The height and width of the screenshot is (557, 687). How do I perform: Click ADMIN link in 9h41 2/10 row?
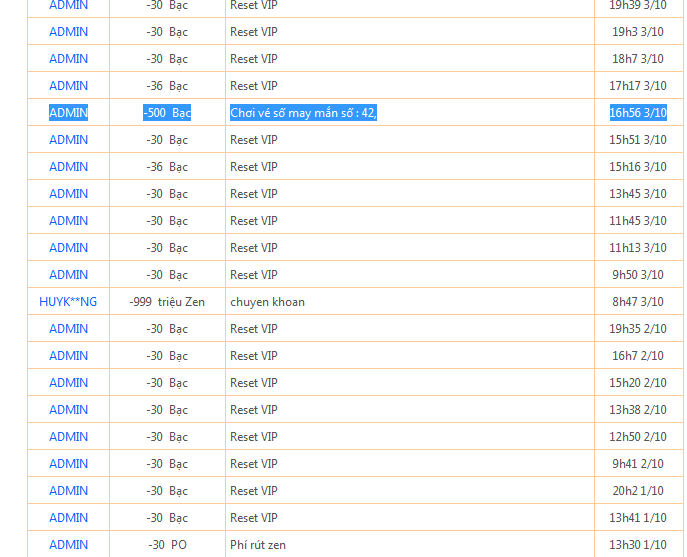pyautogui.click(x=68, y=464)
